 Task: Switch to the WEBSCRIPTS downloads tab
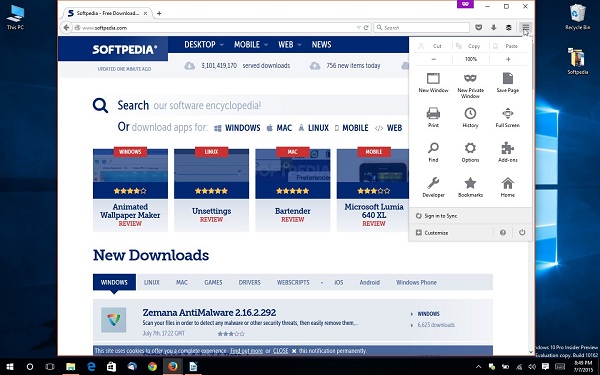pos(293,282)
